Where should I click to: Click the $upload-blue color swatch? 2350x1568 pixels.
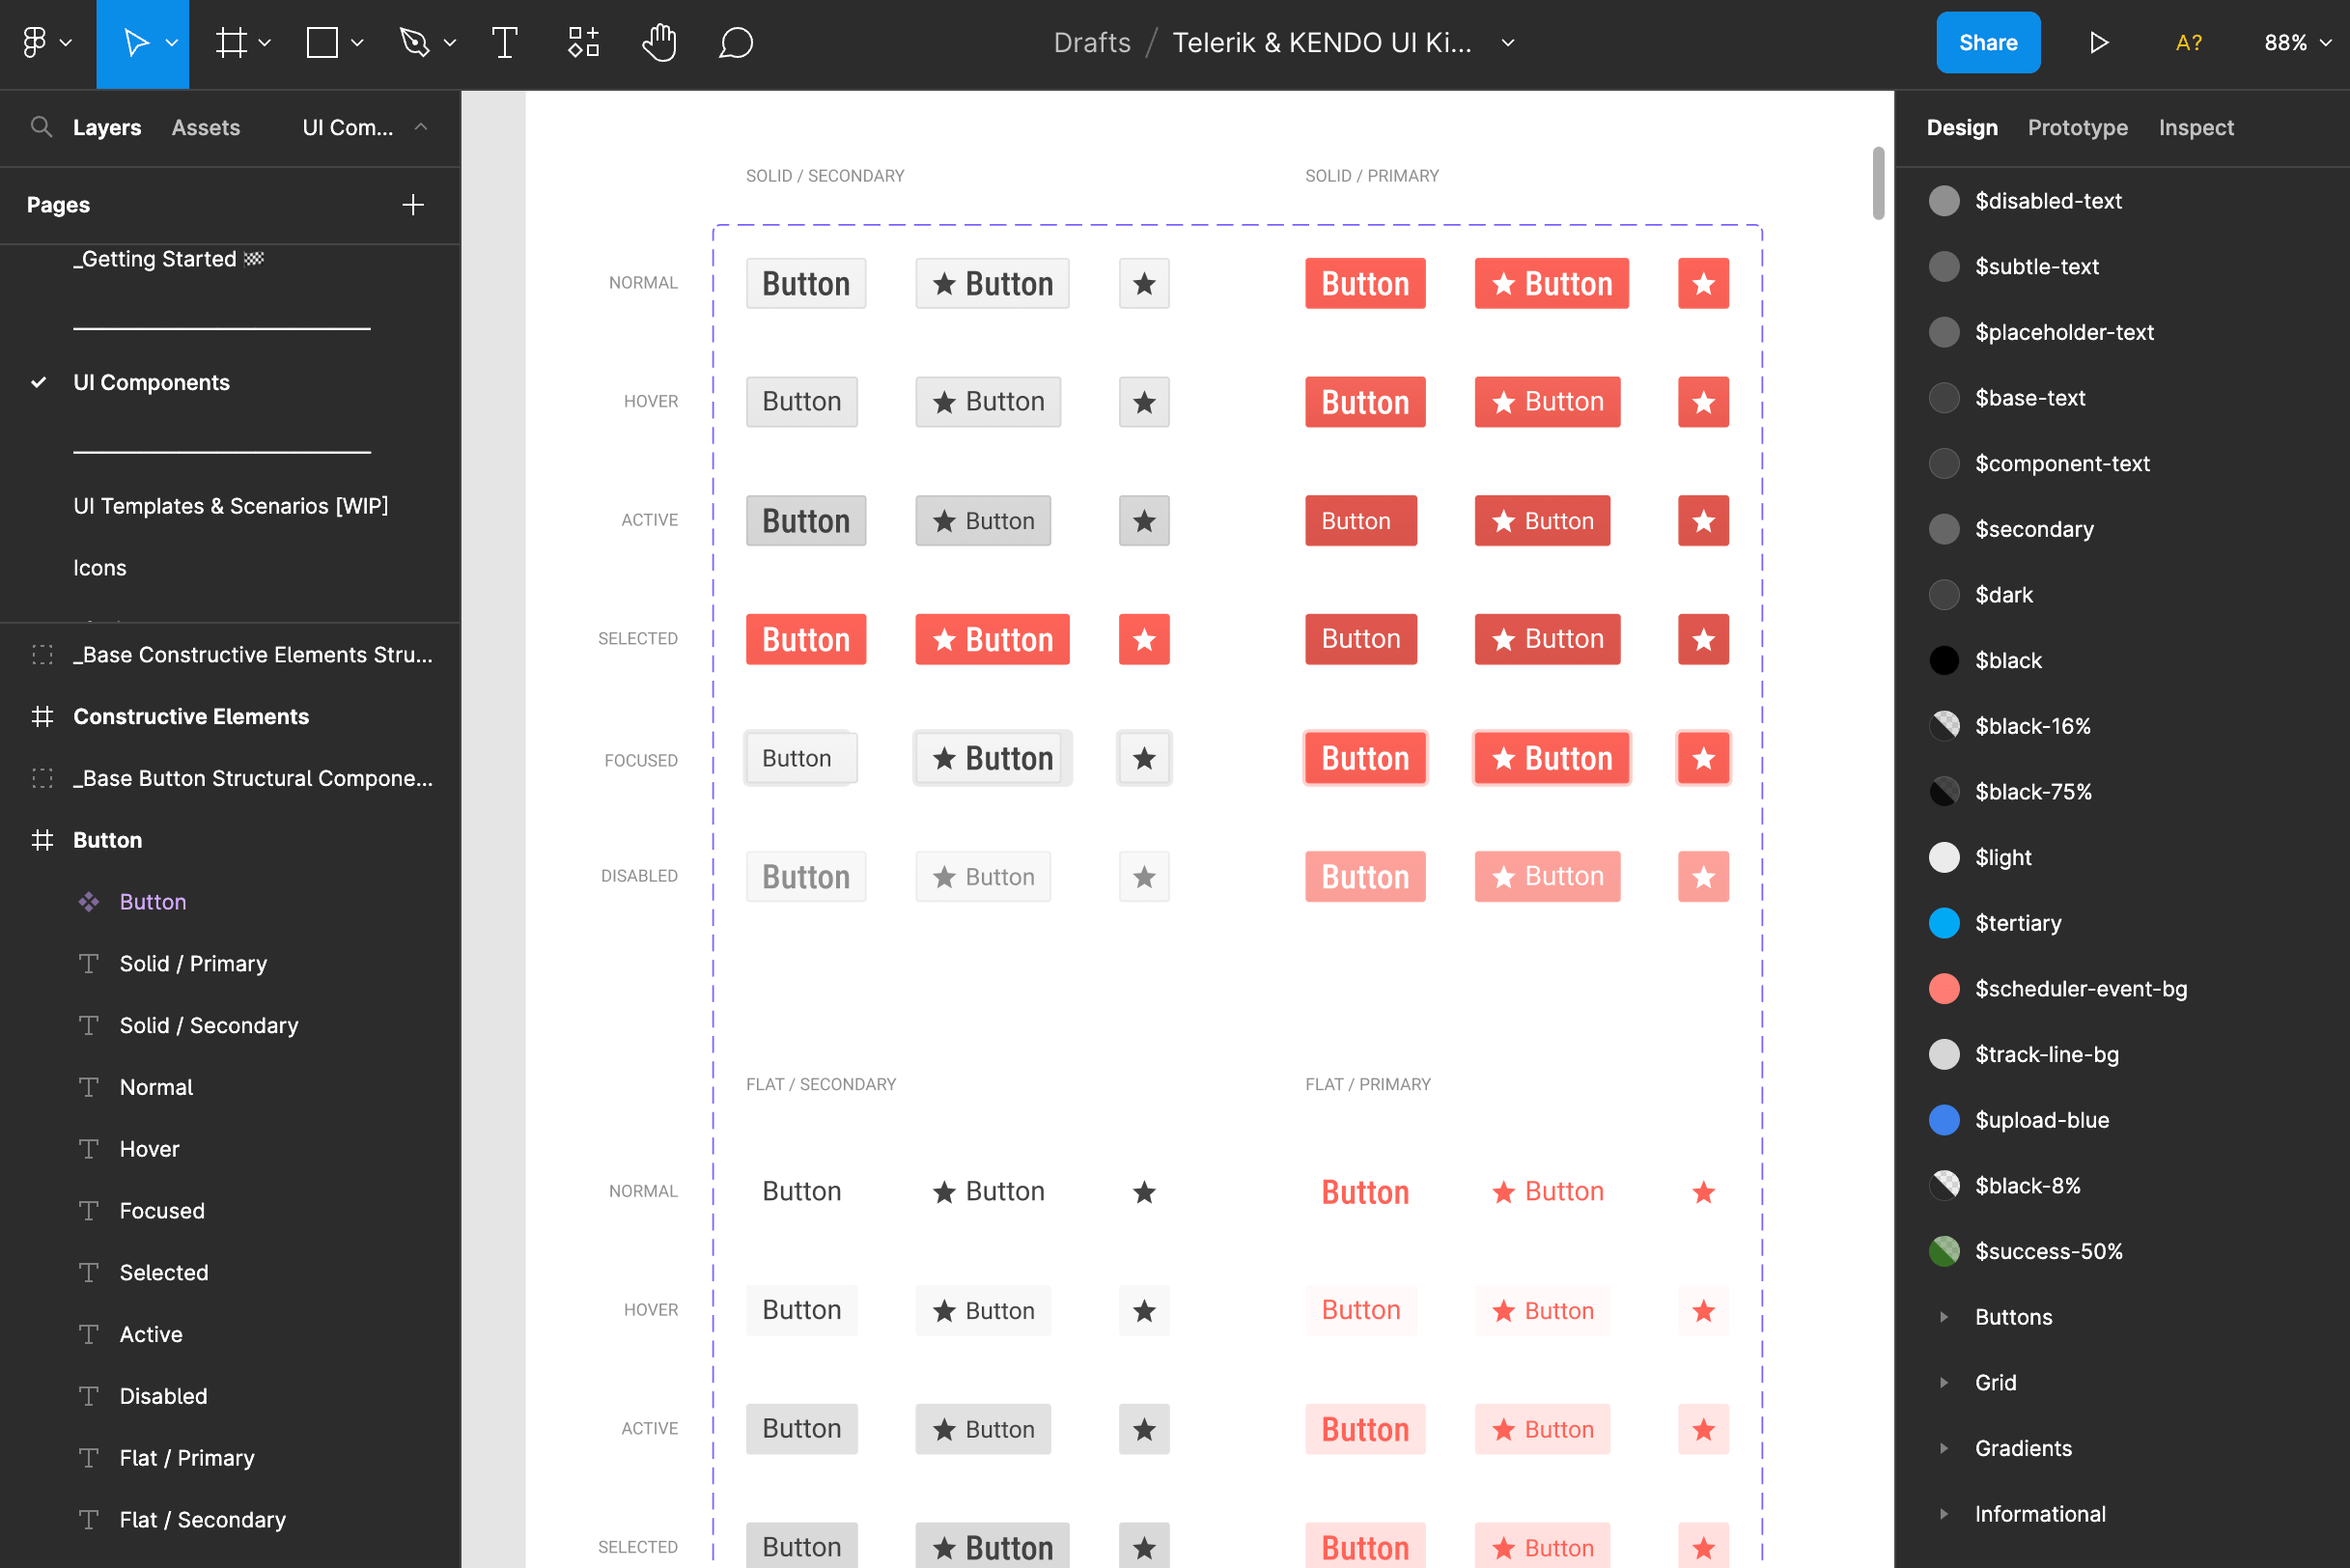[x=1944, y=1120]
